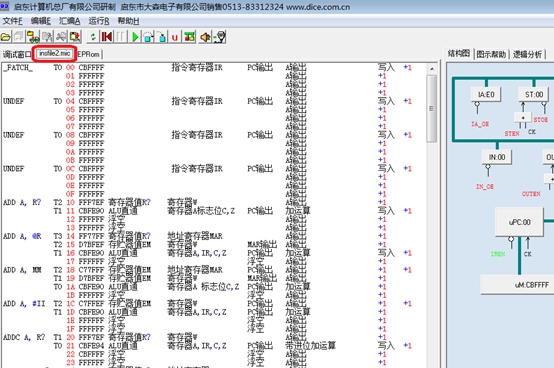
Task: Click the red U toolbar icon
Action: [x=175, y=37]
